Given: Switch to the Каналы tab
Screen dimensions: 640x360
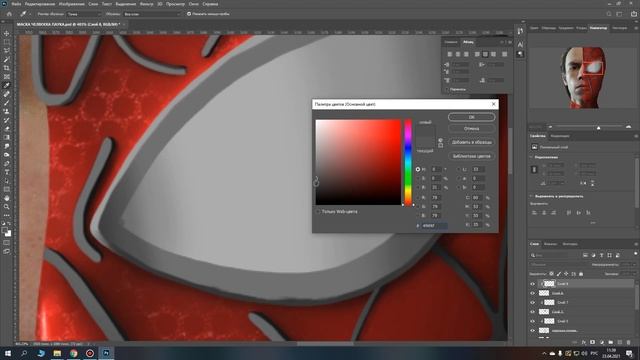Looking at the screenshot, I should (550, 244).
